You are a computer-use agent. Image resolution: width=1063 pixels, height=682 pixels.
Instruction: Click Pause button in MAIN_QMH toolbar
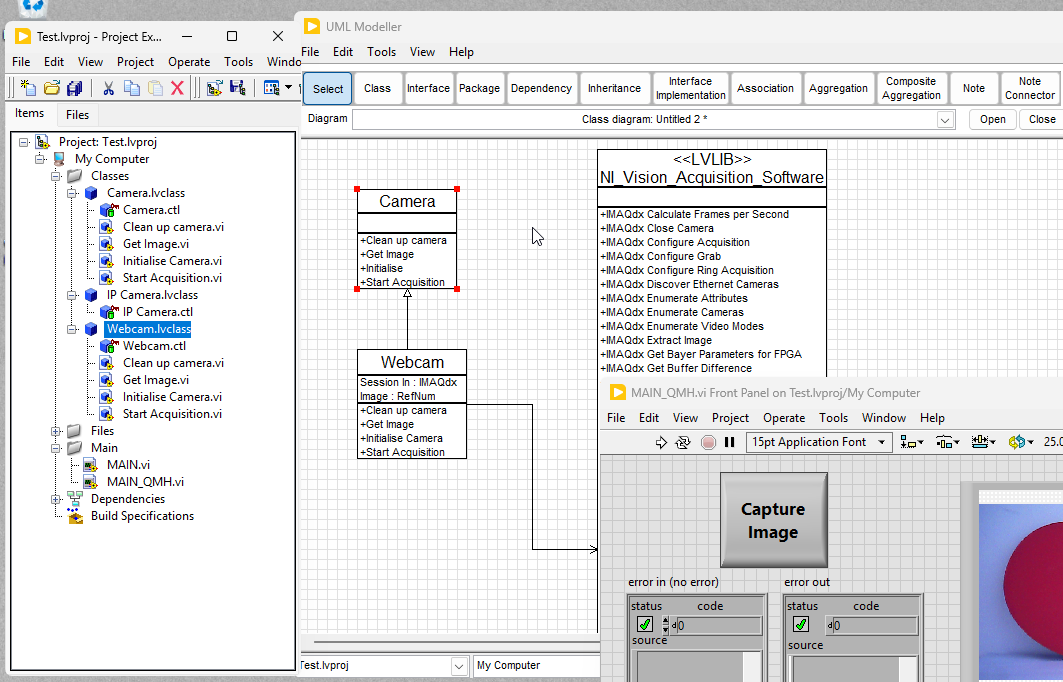pyautogui.click(x=729, y=442)
